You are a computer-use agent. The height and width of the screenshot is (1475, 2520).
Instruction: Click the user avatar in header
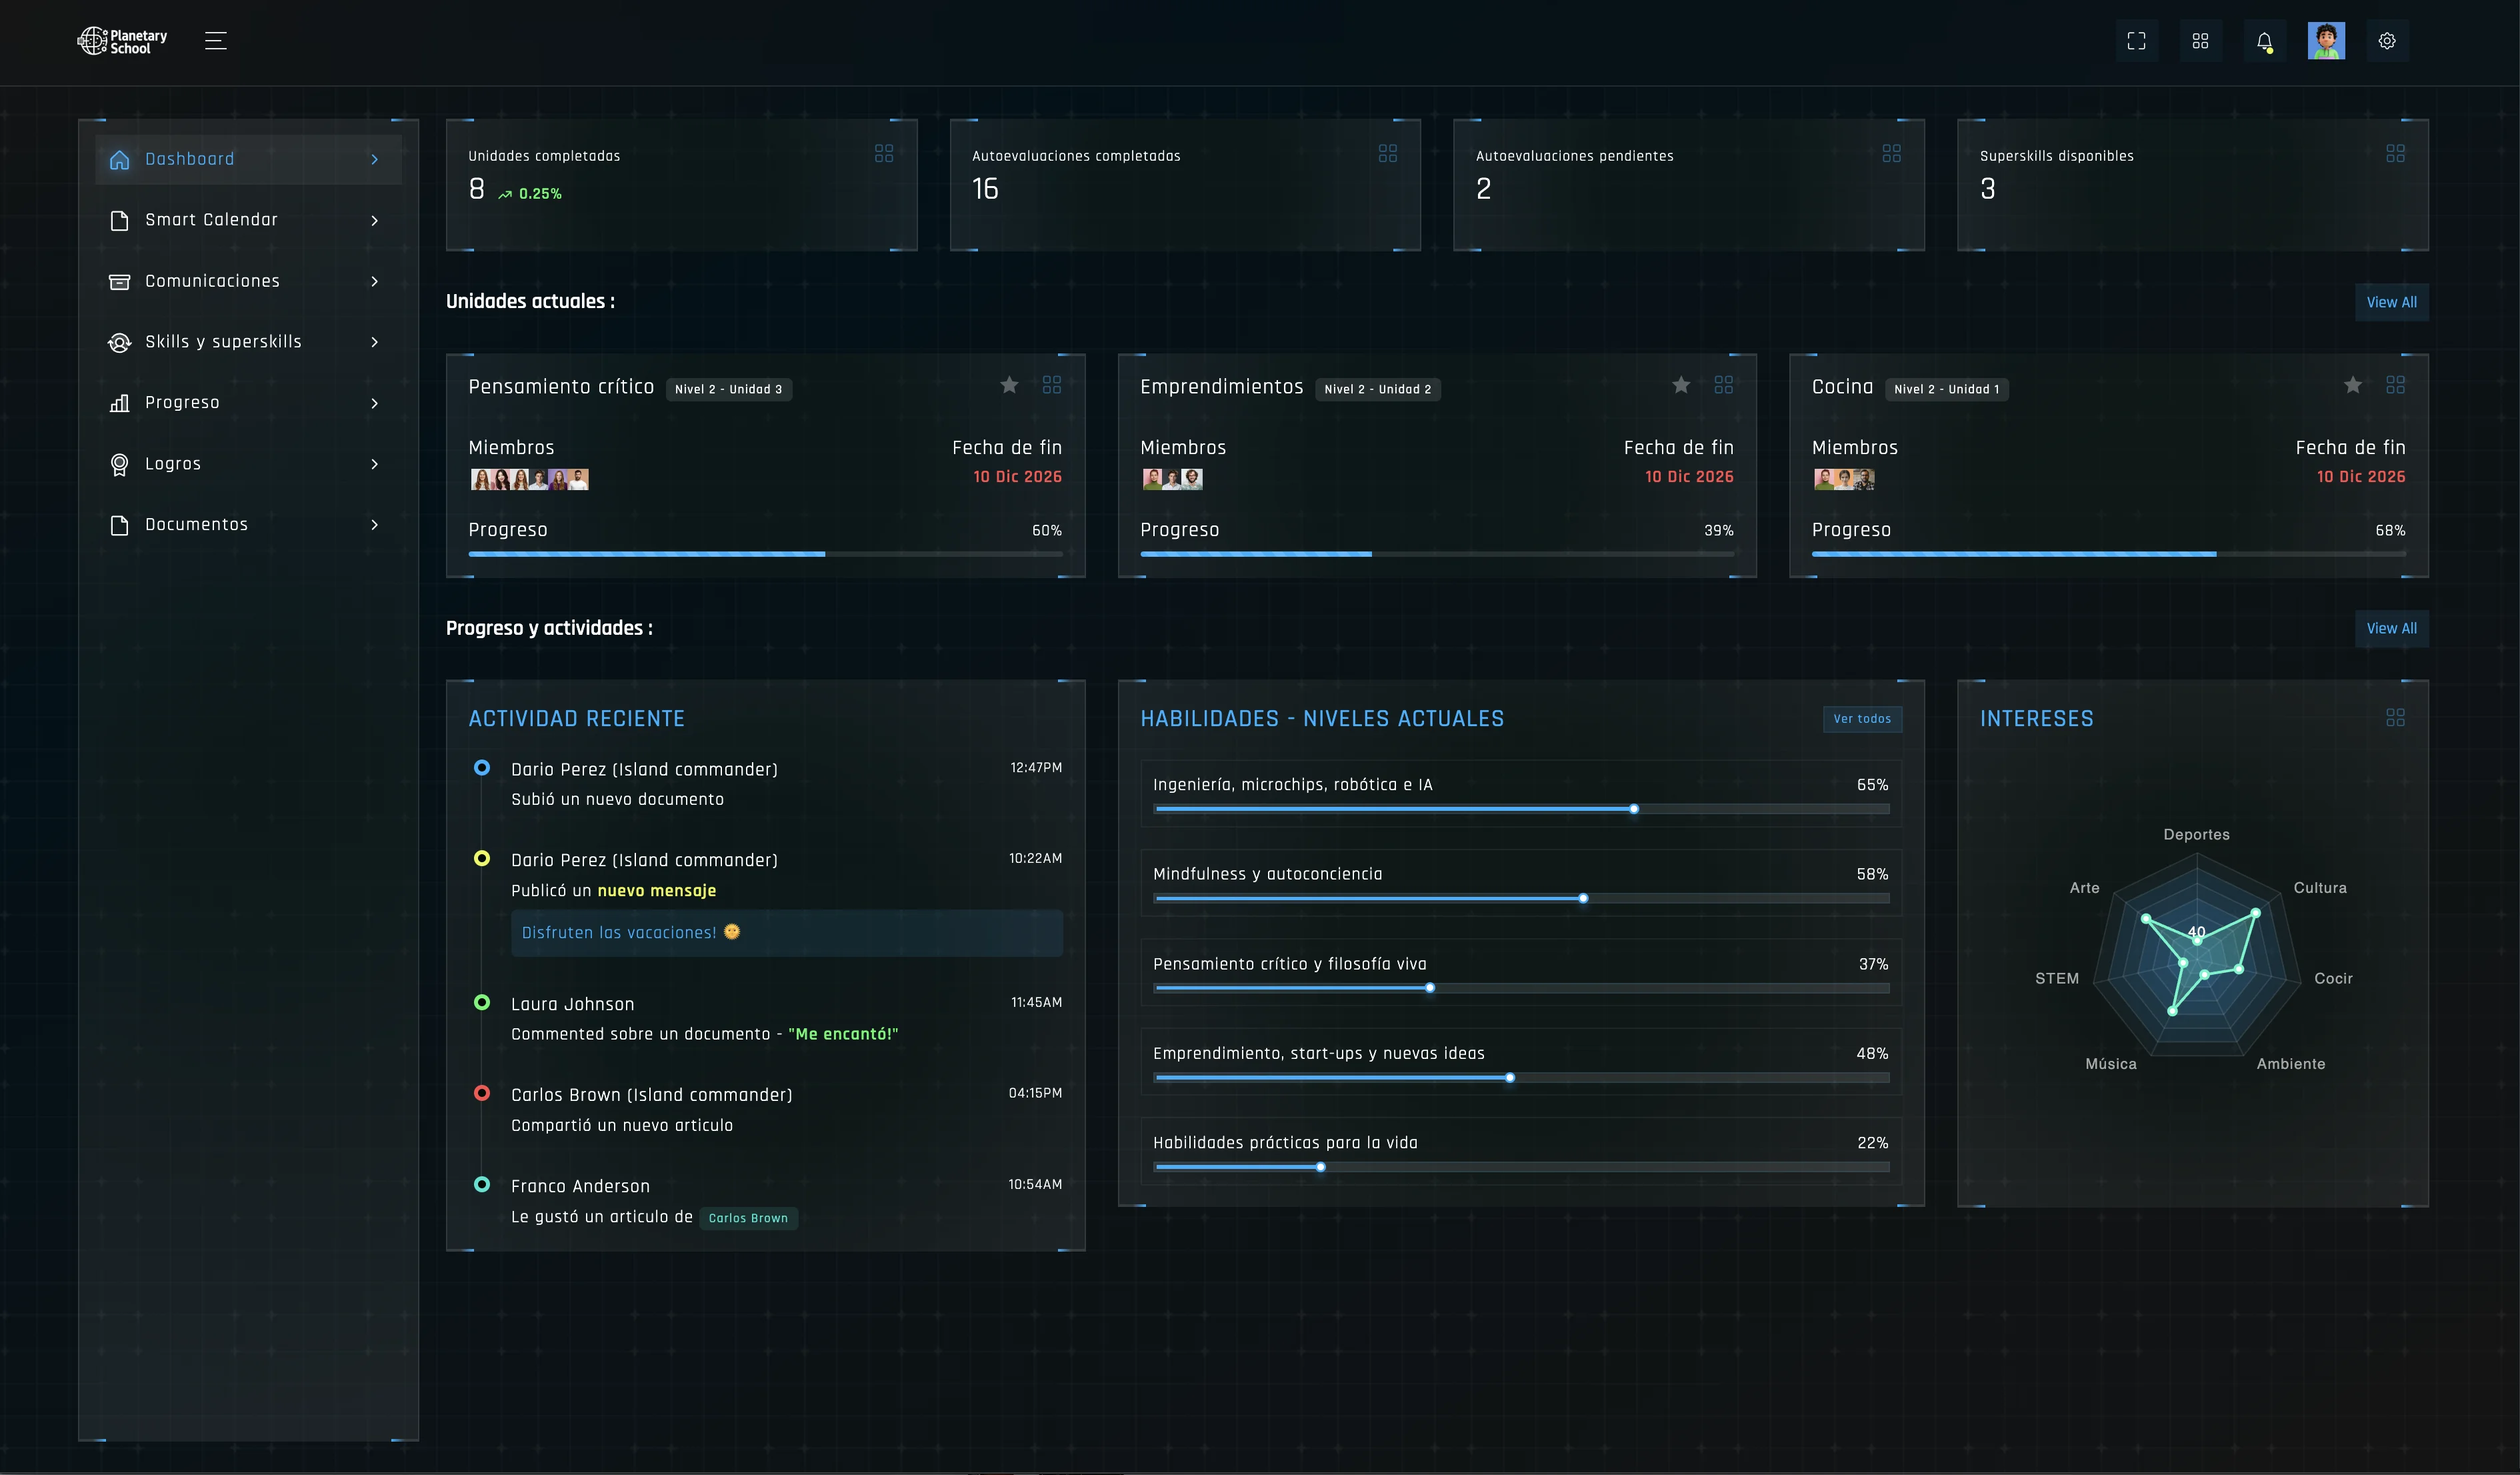[2326, 41]
